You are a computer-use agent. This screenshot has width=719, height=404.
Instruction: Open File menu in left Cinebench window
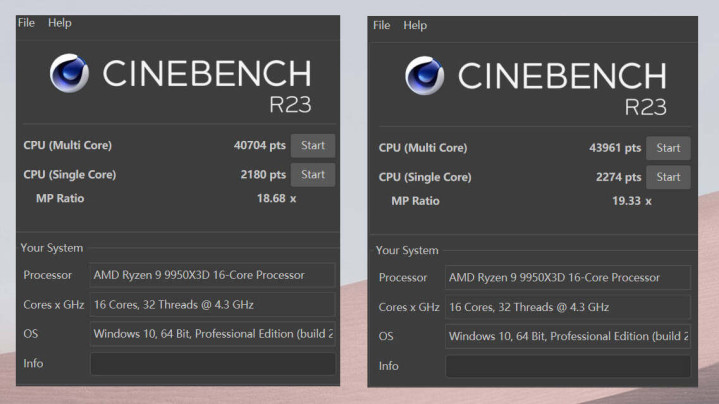(x=26, y=22)
